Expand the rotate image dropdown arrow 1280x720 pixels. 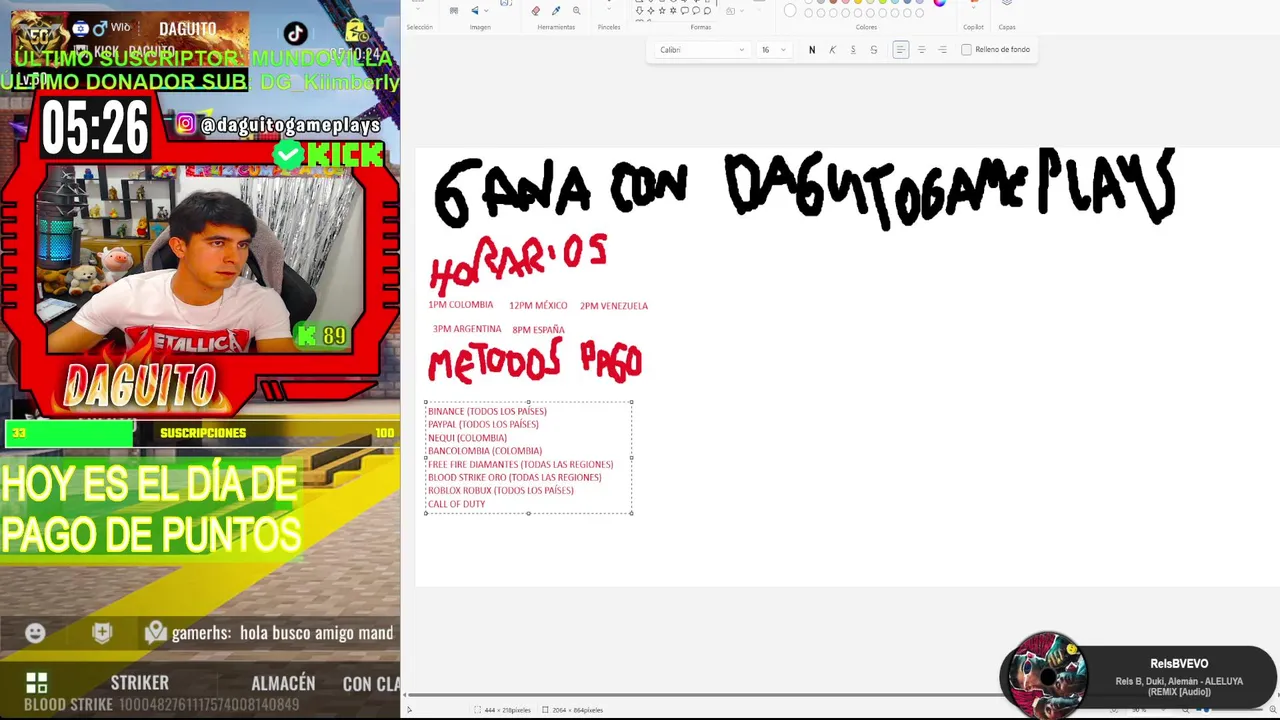click(x=486, y=11)
